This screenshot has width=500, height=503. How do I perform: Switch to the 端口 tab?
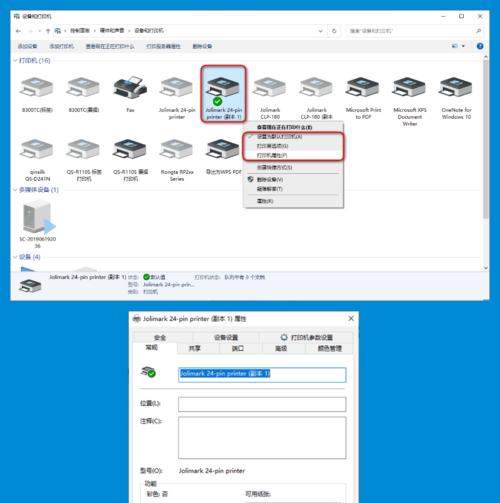[x=238, y=348]
